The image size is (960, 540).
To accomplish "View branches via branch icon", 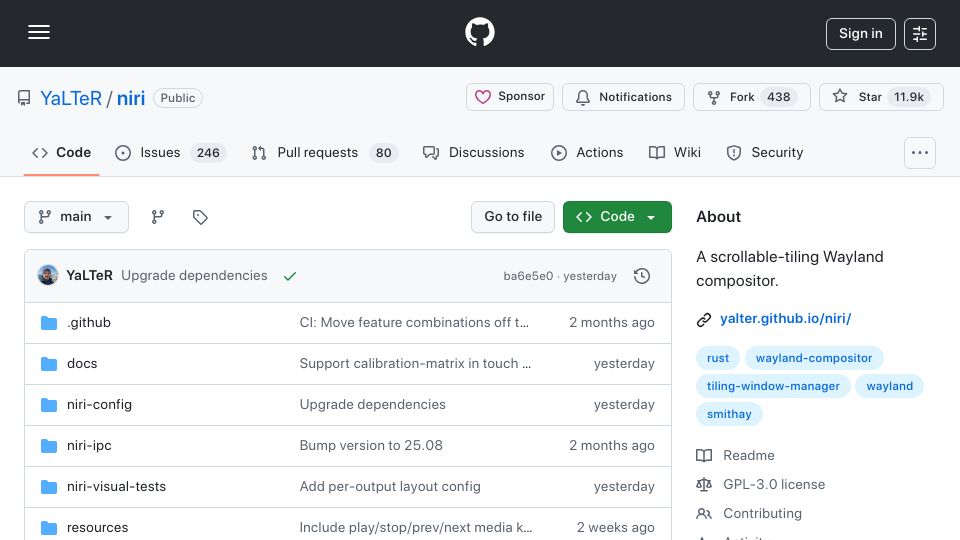I will coord(158,217).
